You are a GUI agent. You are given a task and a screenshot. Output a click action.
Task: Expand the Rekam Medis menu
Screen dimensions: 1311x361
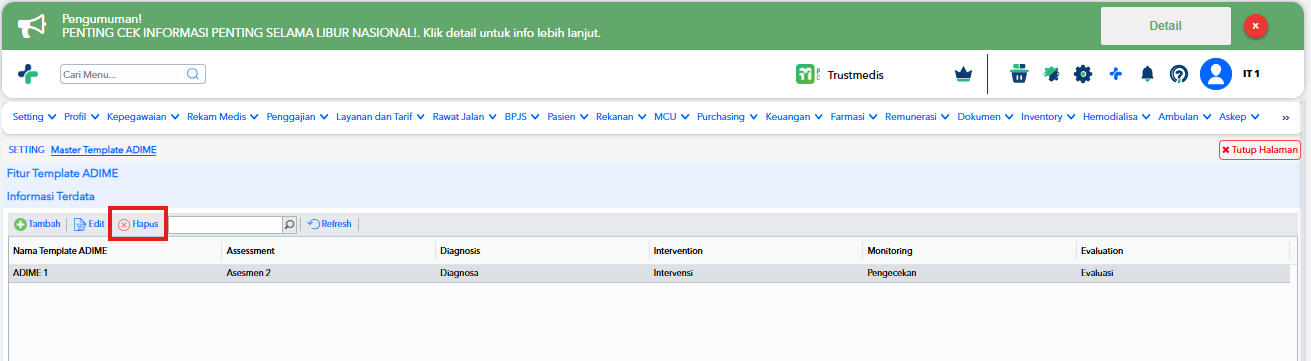click(223, 117)
